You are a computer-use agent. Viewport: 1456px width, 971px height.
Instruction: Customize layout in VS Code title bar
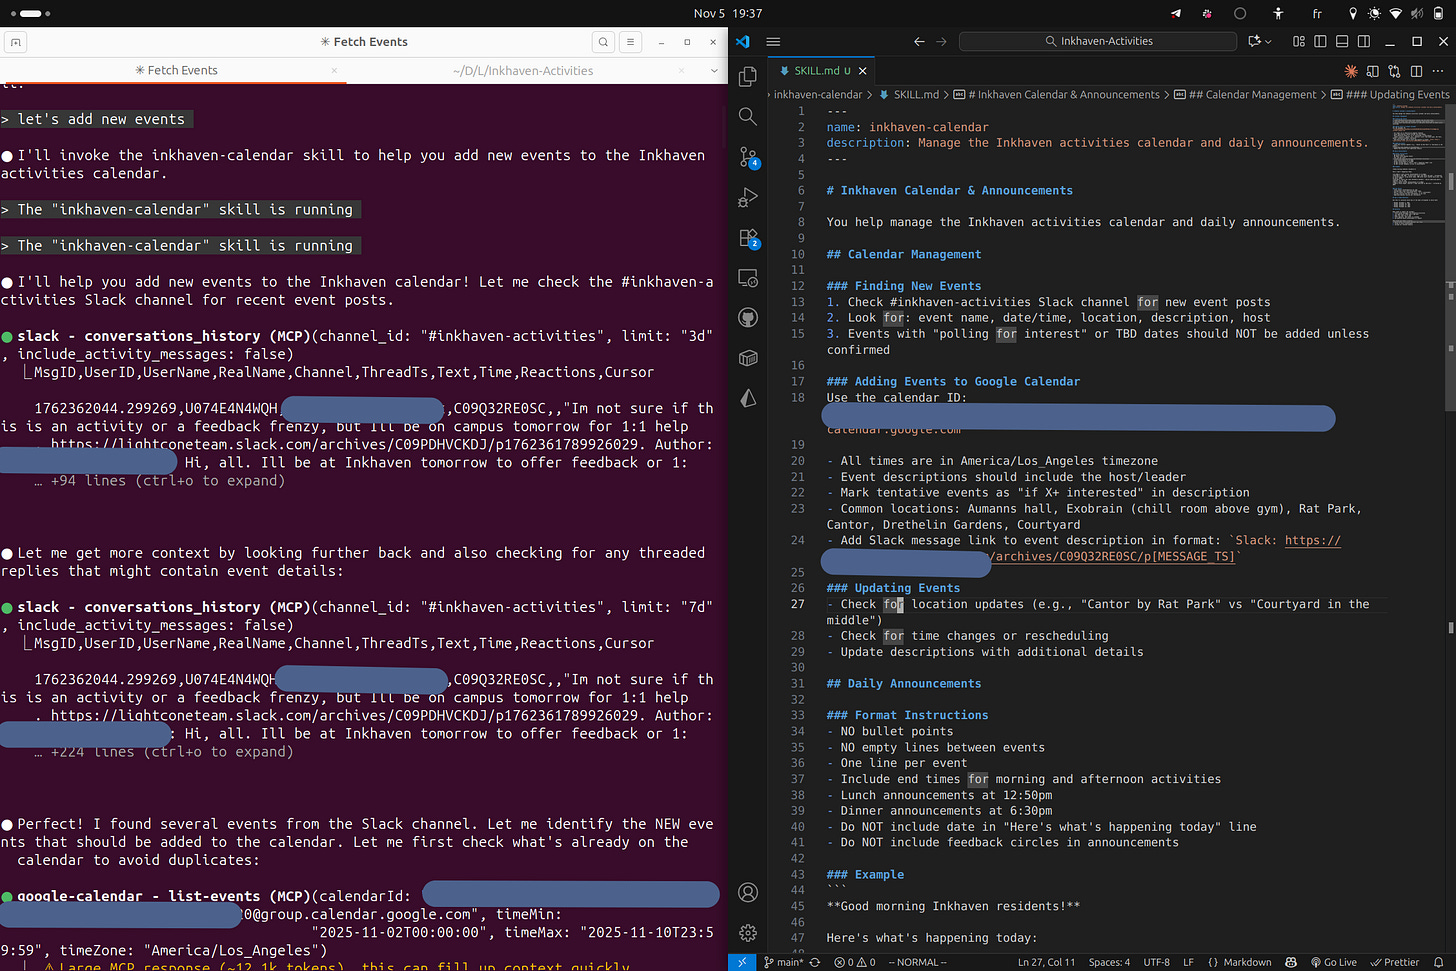click(x=1299, y=41)
